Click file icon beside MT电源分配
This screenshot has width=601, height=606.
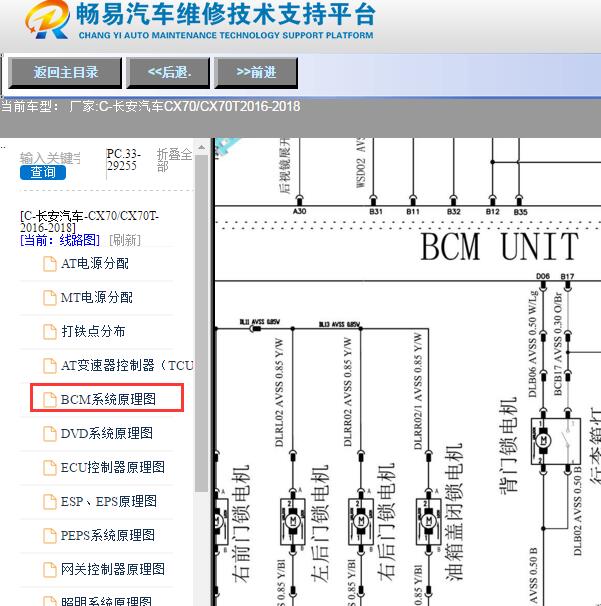tap(50, 298)
